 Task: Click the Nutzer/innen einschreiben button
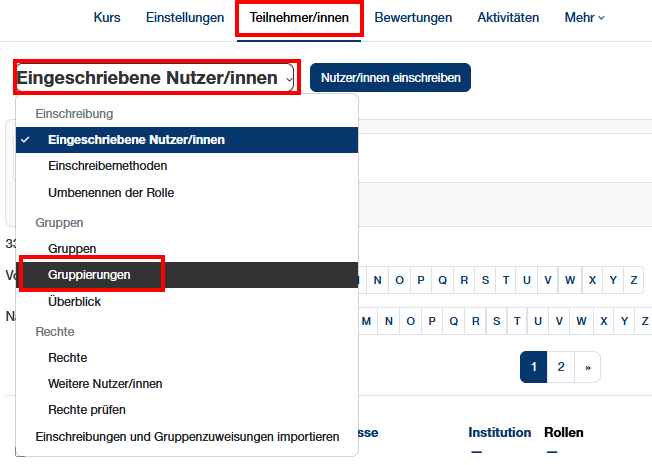pyautogui.click(x=390, y=77)
